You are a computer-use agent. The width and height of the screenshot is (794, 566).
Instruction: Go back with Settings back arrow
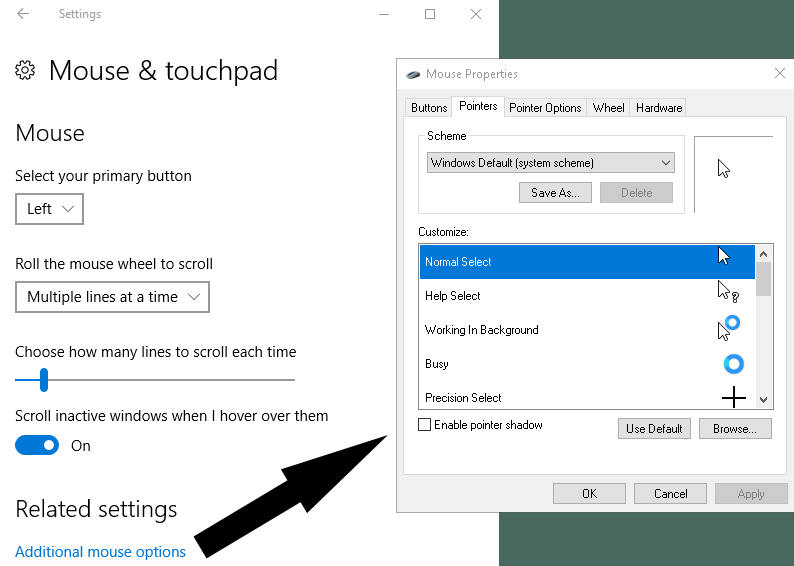(23, 14)
